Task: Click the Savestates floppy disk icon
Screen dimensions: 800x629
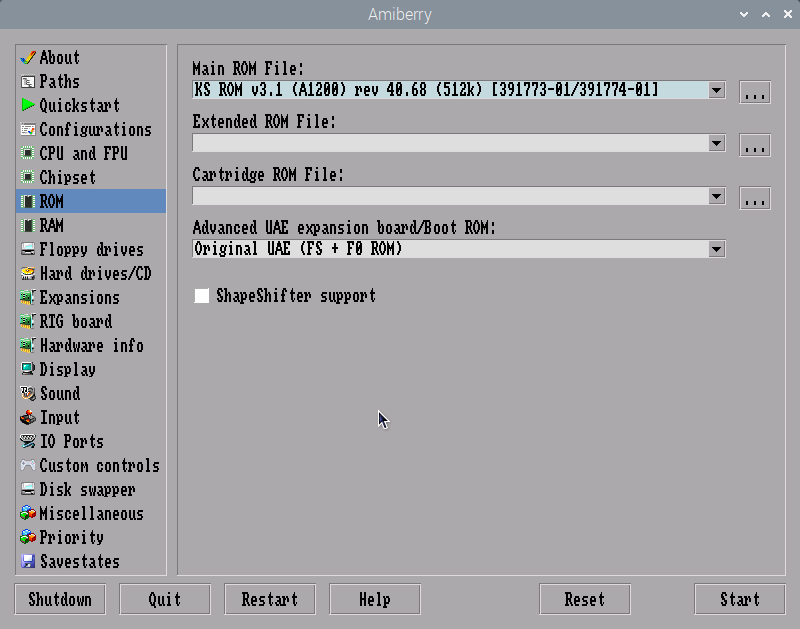Action: 28,561
